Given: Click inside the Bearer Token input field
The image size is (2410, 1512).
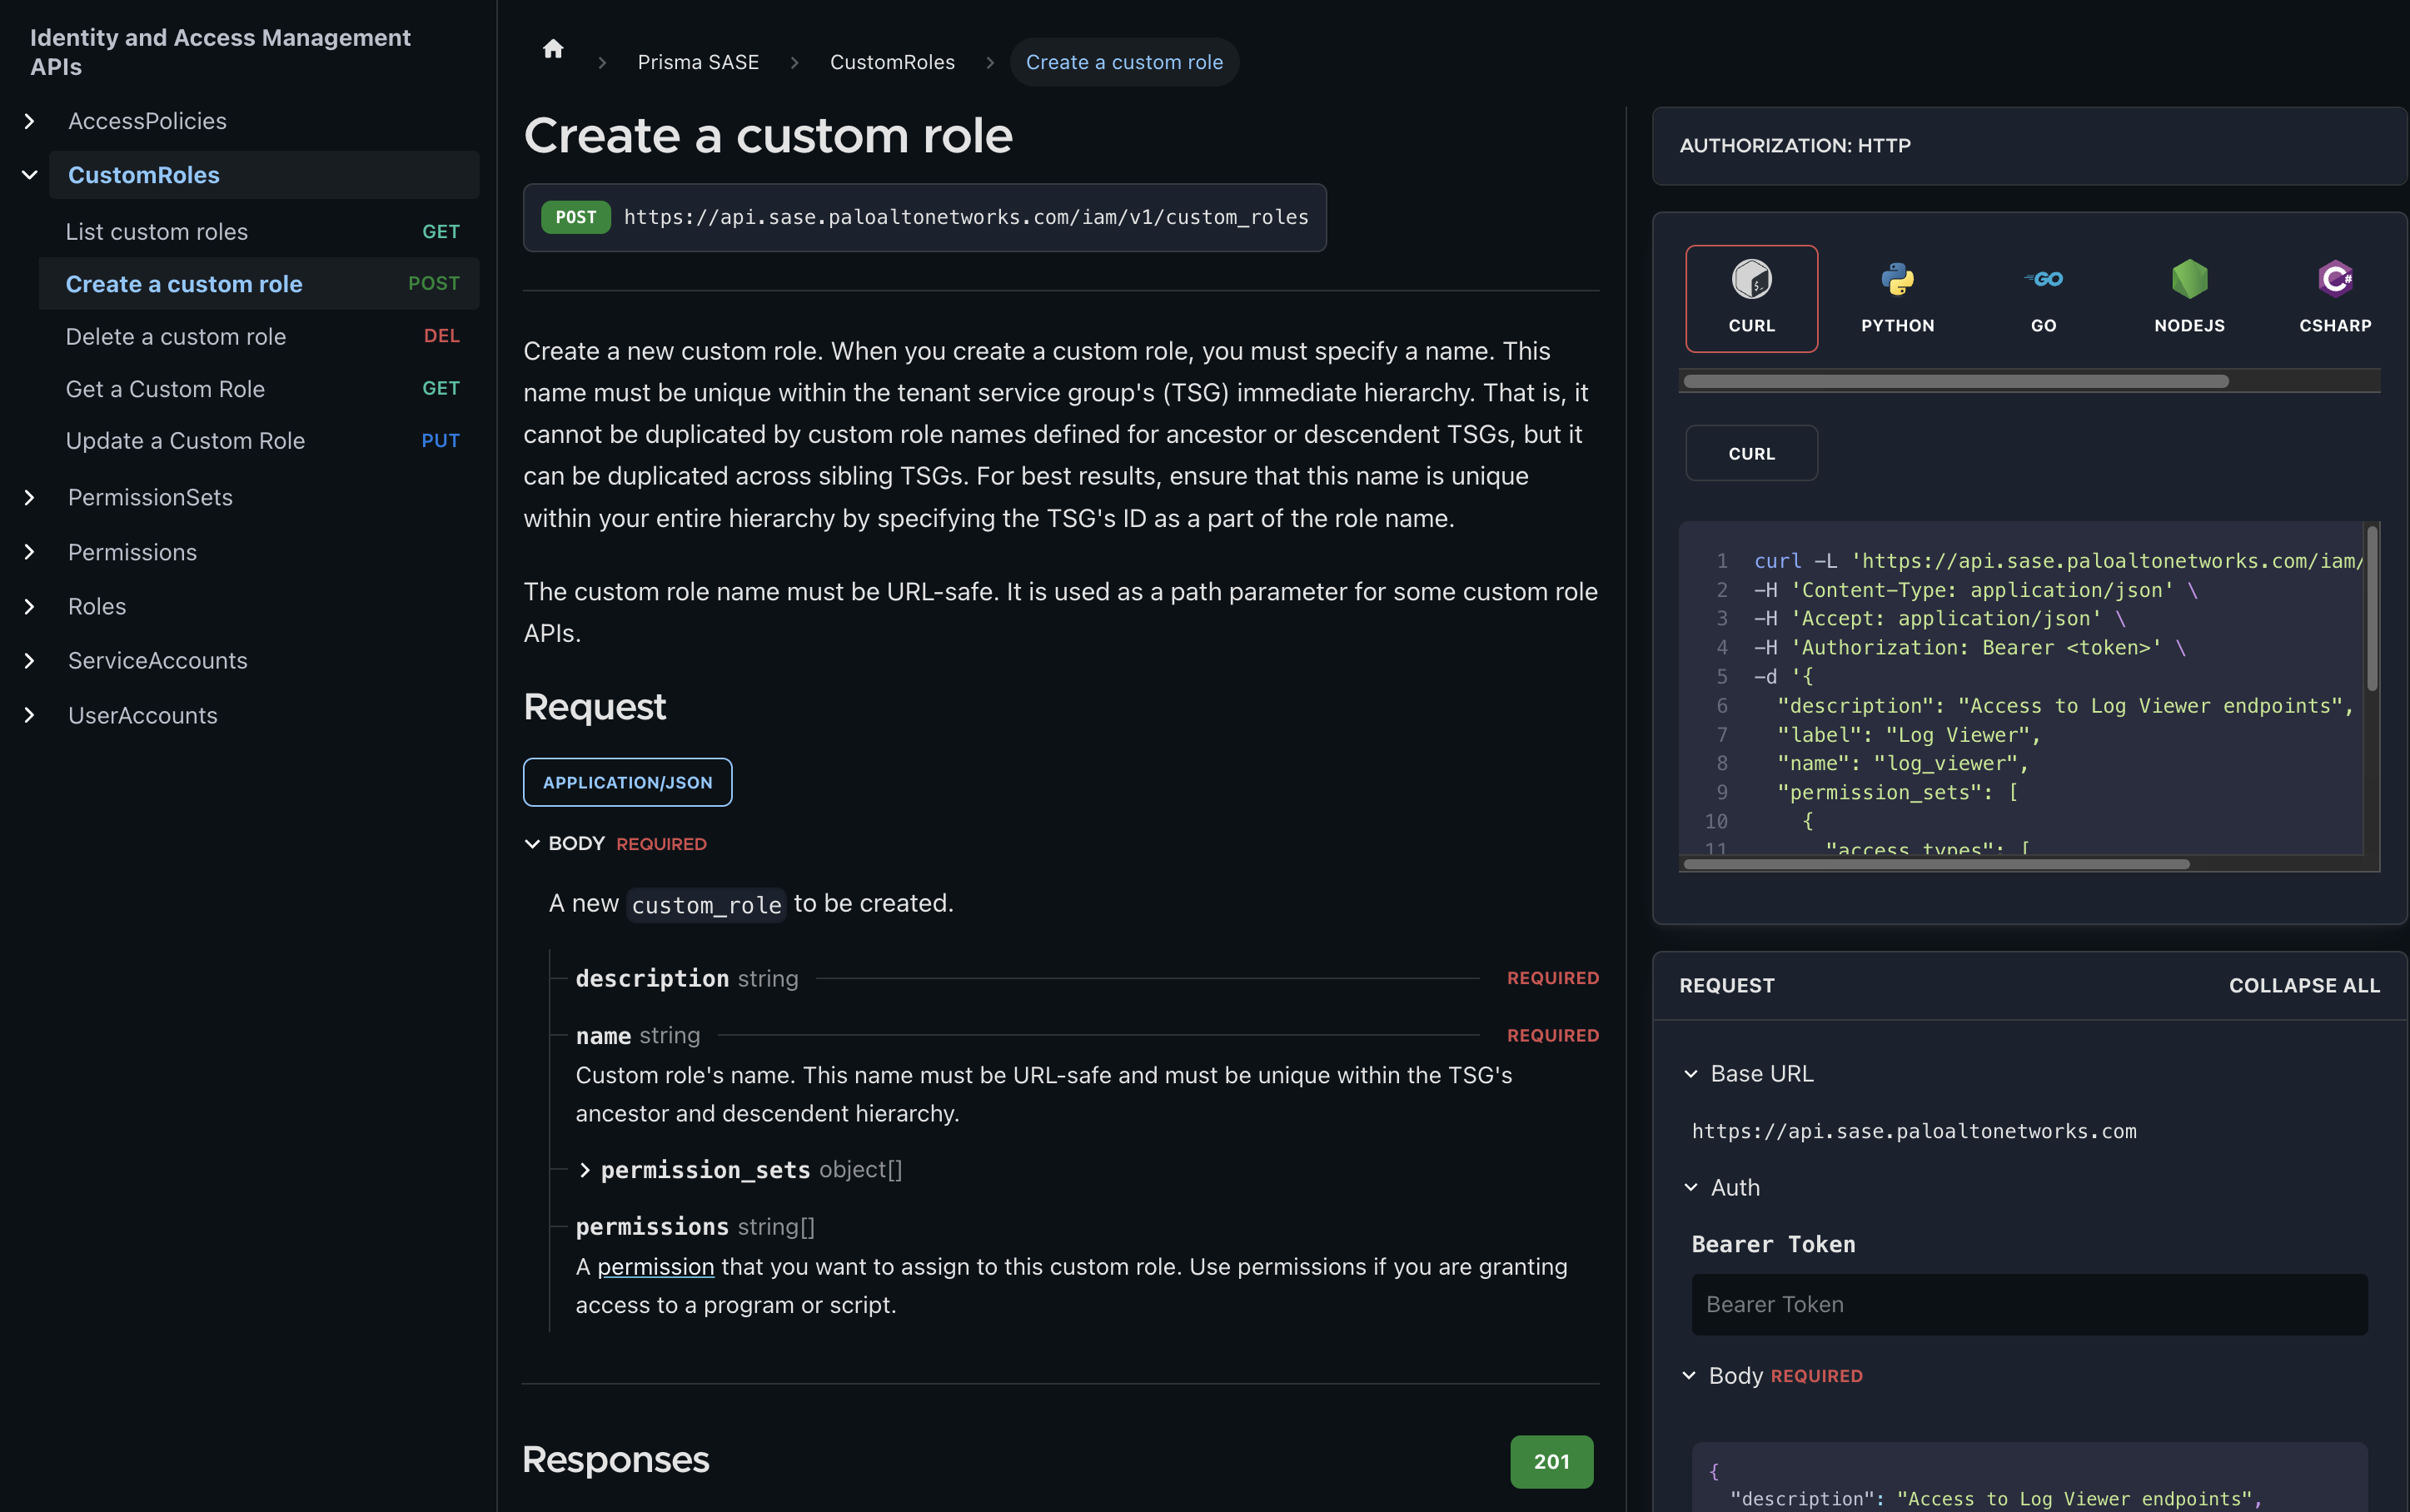Looking at the screenshot, I should (2028, 1304).
